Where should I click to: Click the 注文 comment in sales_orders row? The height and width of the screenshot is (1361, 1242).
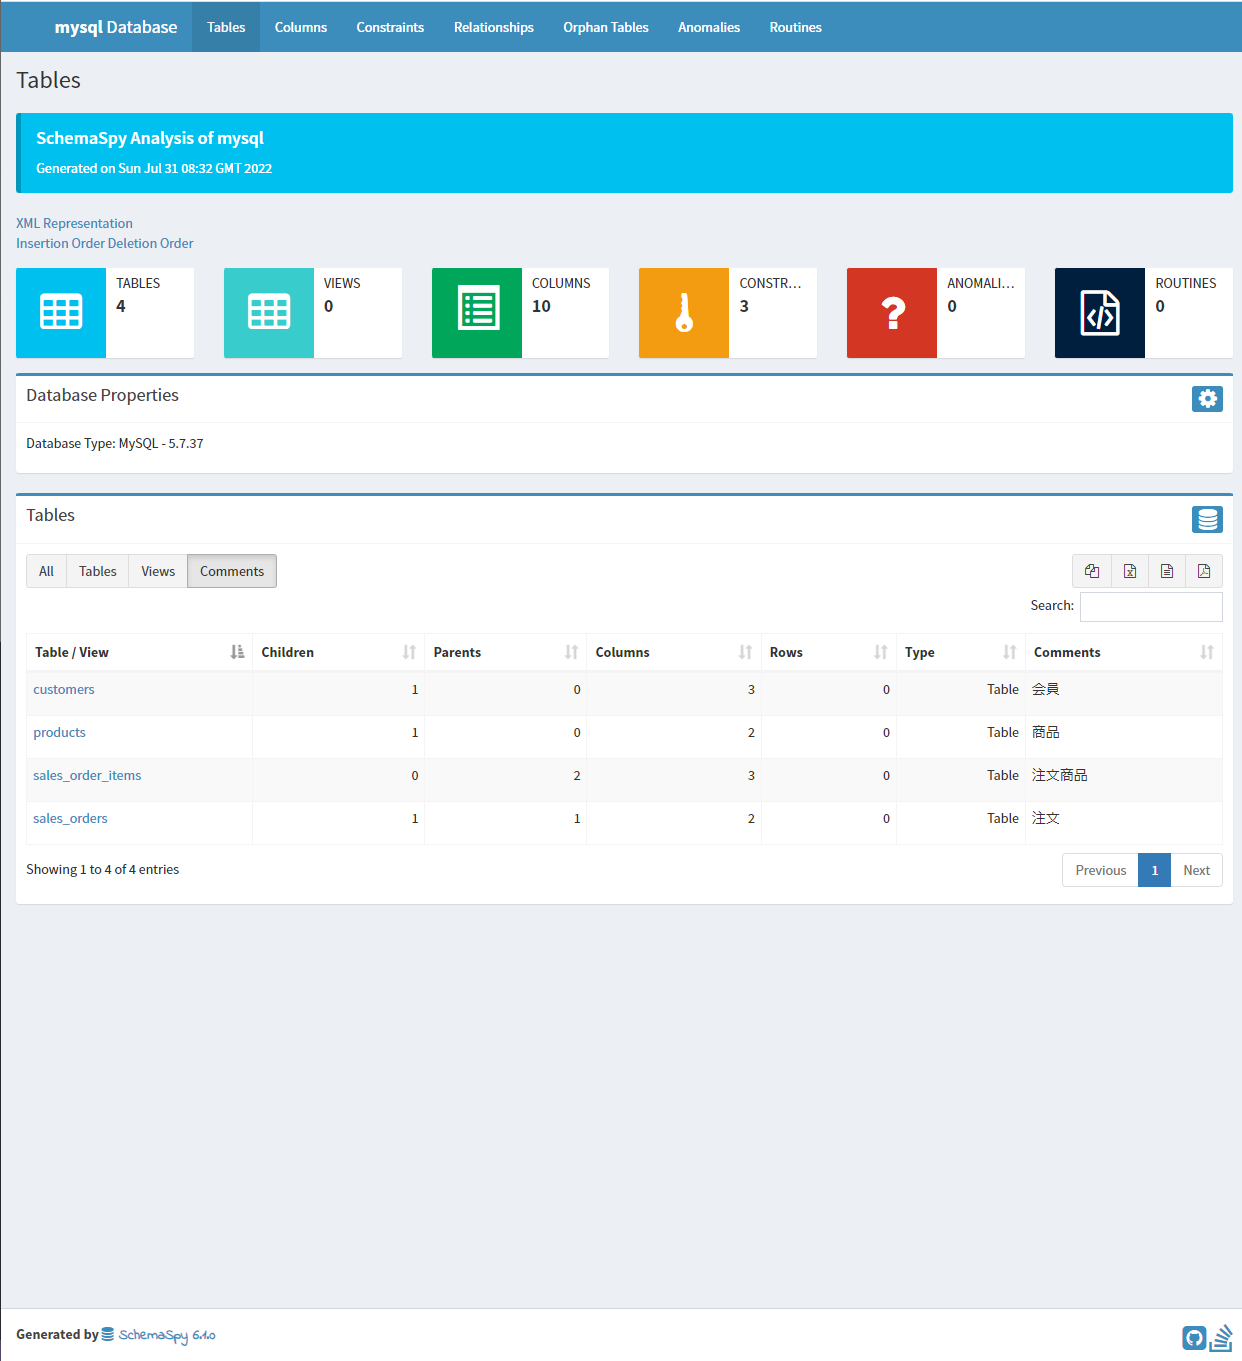[x=1046, y=818]
